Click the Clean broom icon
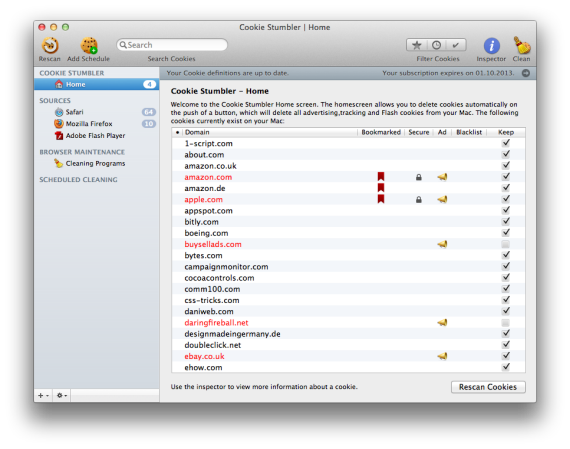Screen dimensions: 570x449 (x=521, y=45)
